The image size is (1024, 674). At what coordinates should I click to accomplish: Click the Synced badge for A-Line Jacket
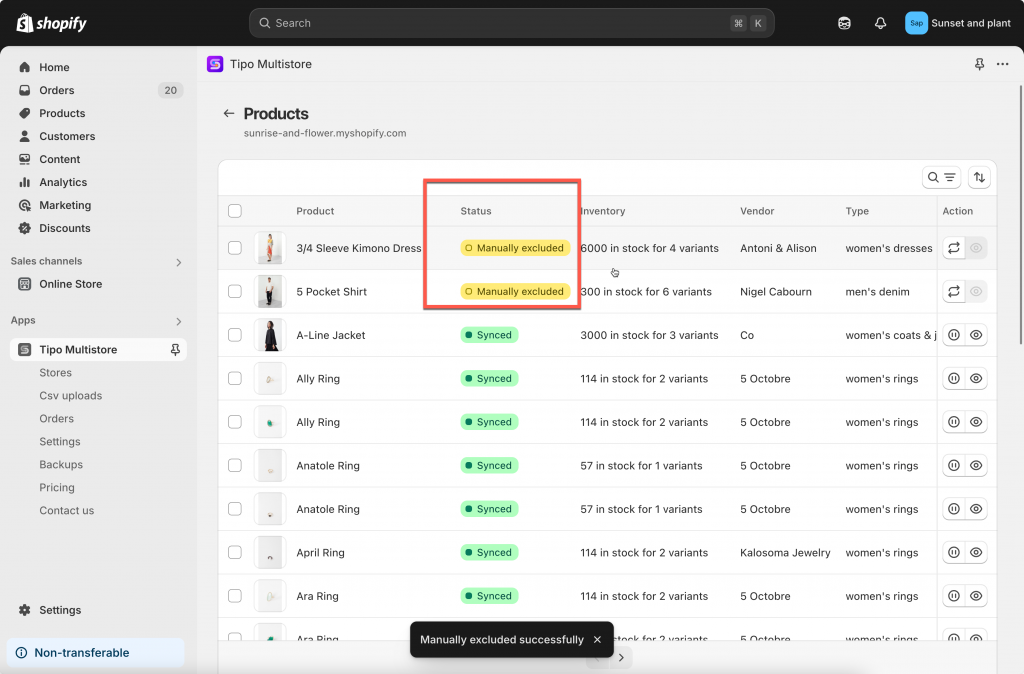pos(489,335)
